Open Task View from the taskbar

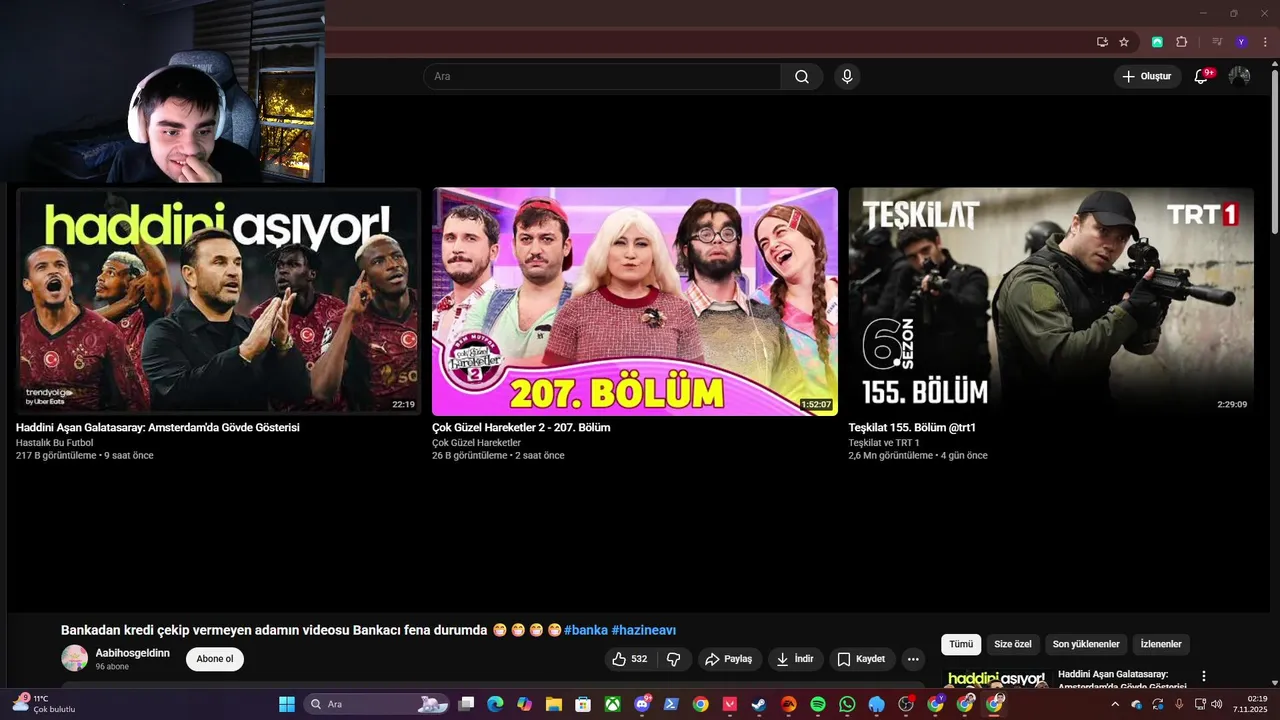pyautogui.click(x=466, y=704)
